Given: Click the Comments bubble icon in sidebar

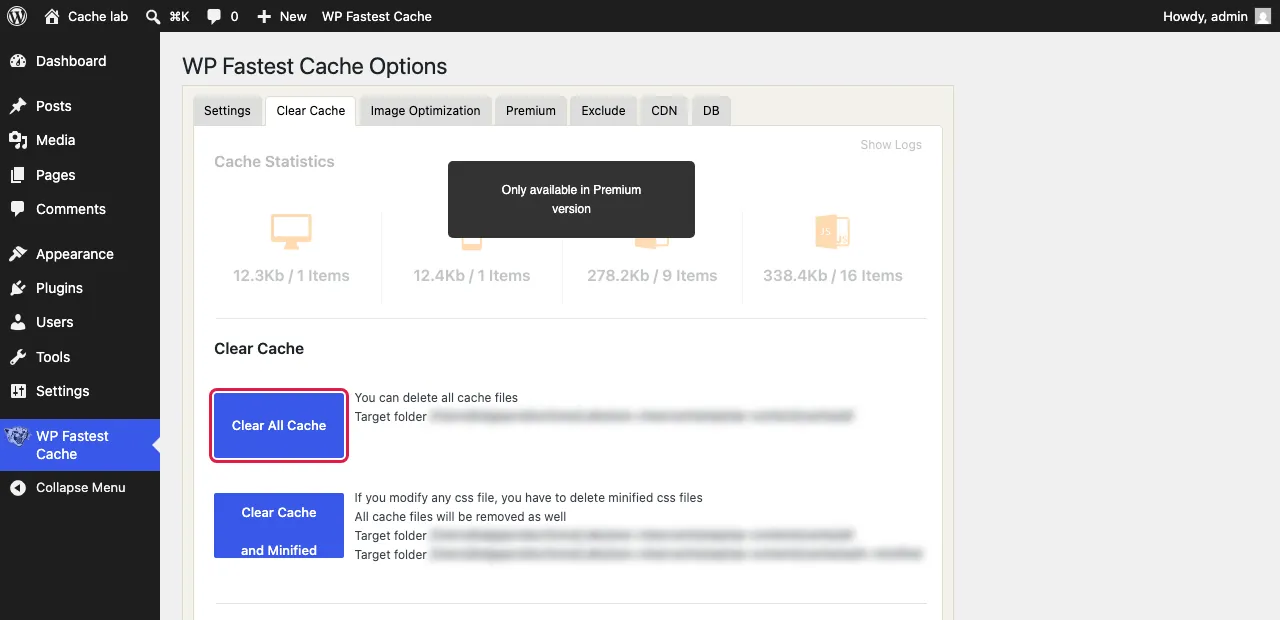Looking at the screenshot, I should pyautogui.click(x=18, y=209).
